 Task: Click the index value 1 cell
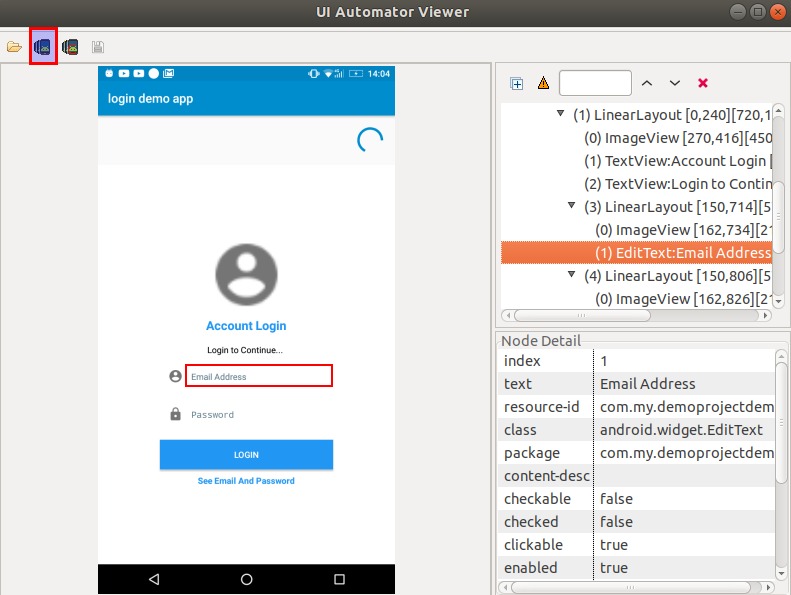point(686,361)
